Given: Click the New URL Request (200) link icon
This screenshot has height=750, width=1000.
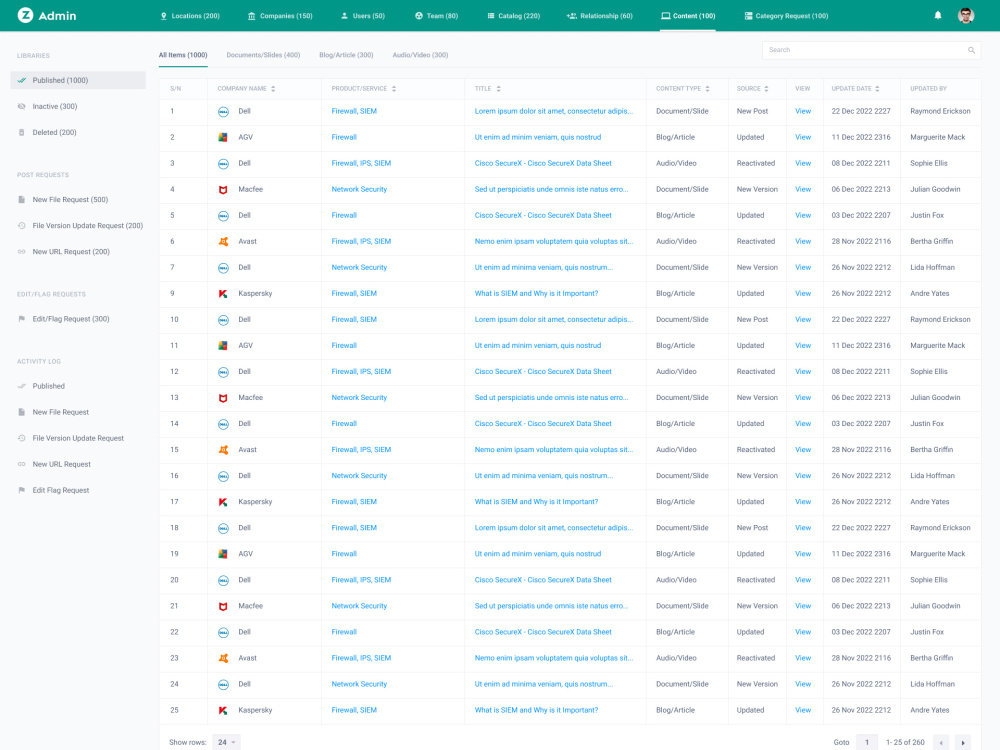Looking at the screenshot, I should (22, 252).
